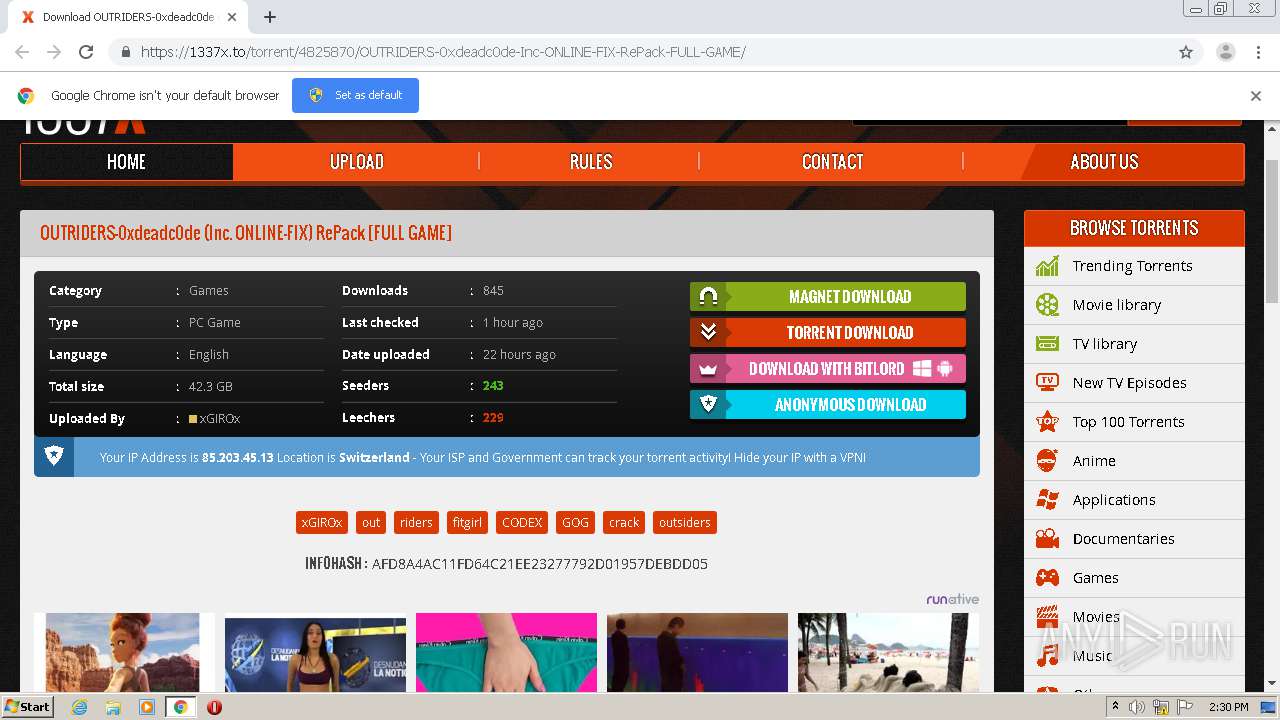The image size is (1280, 720).
Task: Click the address bar URL
Action: (443, 52)
